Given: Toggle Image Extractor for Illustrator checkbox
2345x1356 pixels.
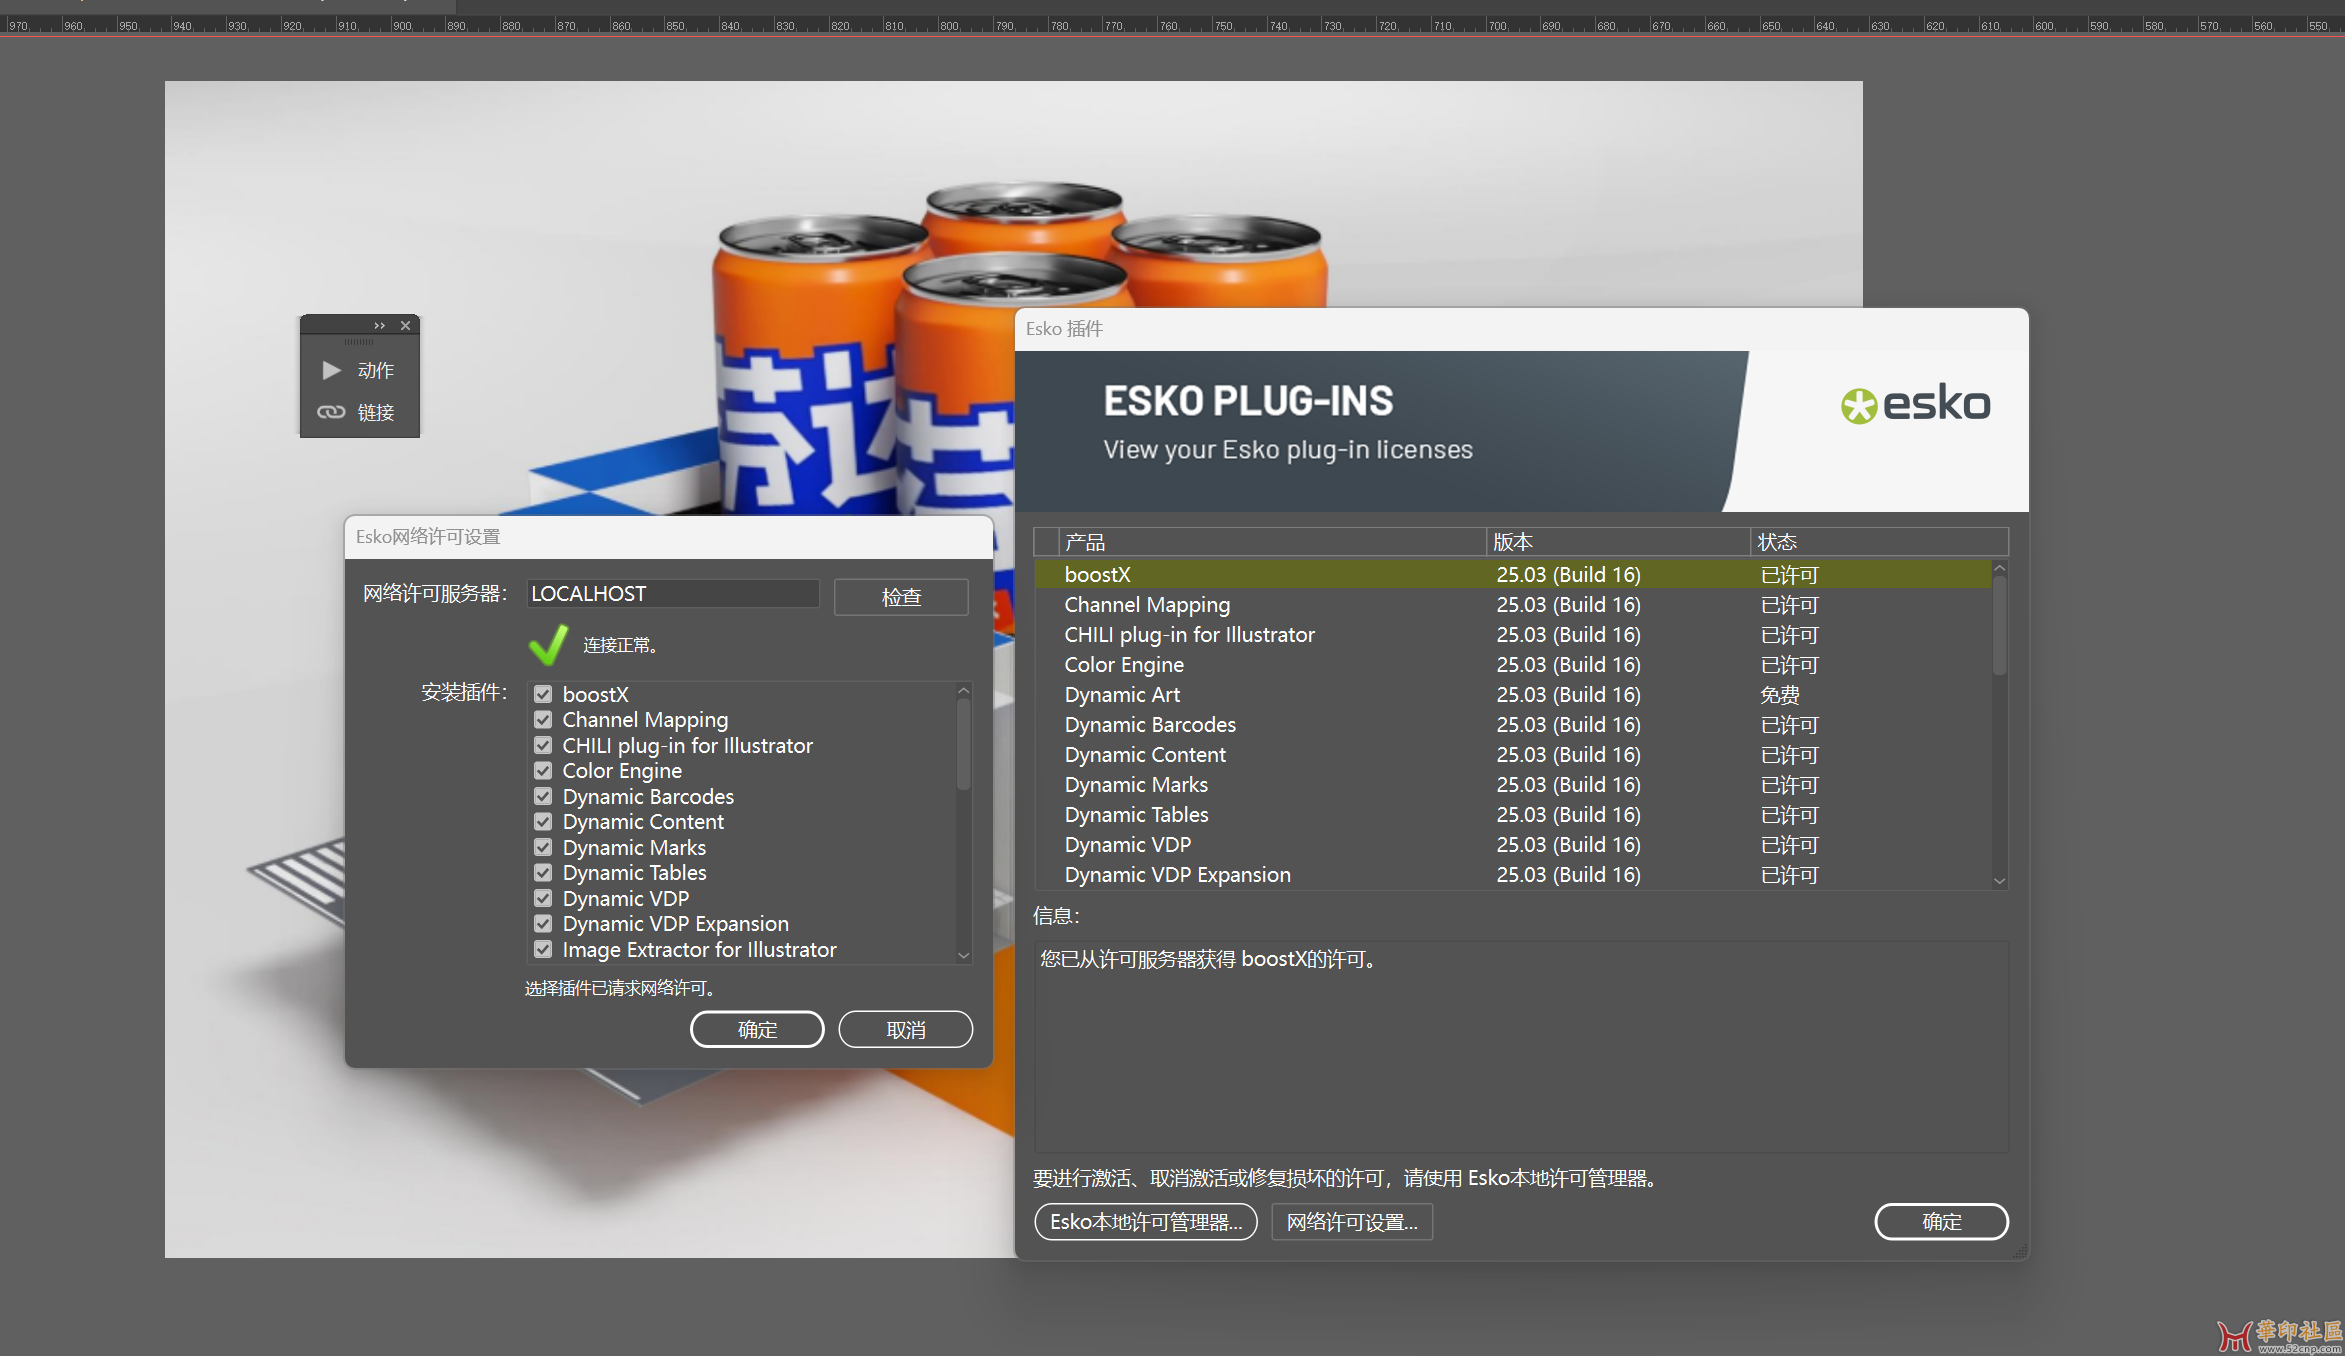Looking at the screenshot, I should (543, 949).
